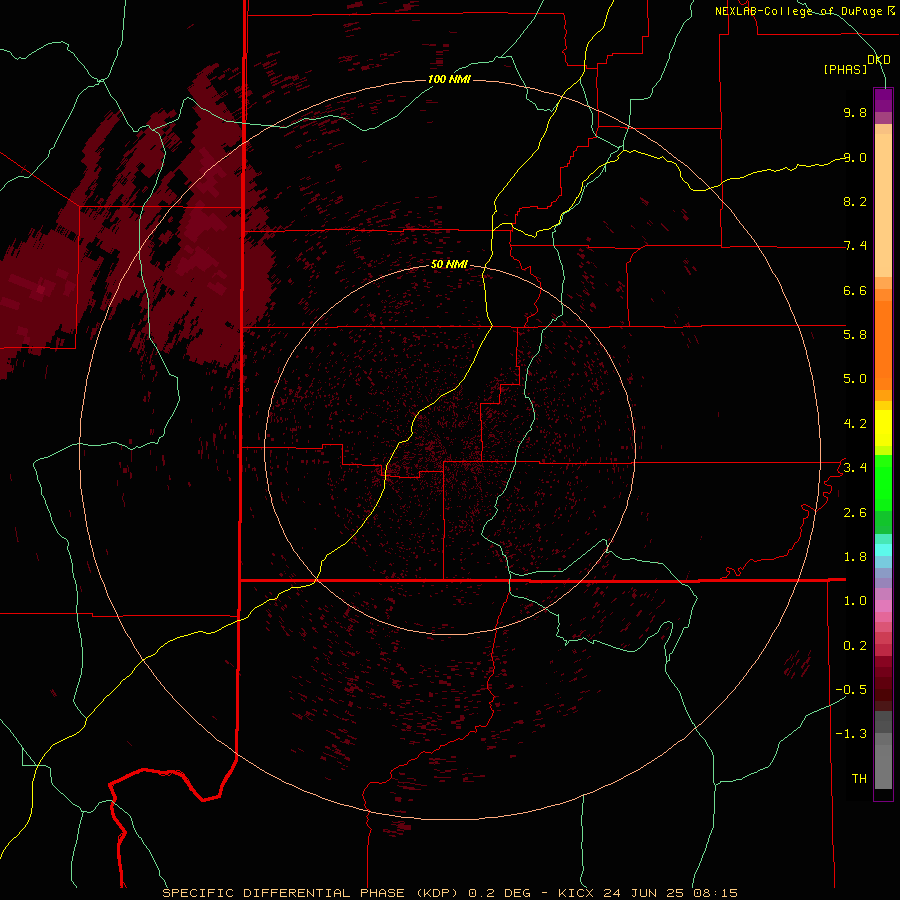Click the DKD label above the color scale
900x900 pixels.
point(879,60)
